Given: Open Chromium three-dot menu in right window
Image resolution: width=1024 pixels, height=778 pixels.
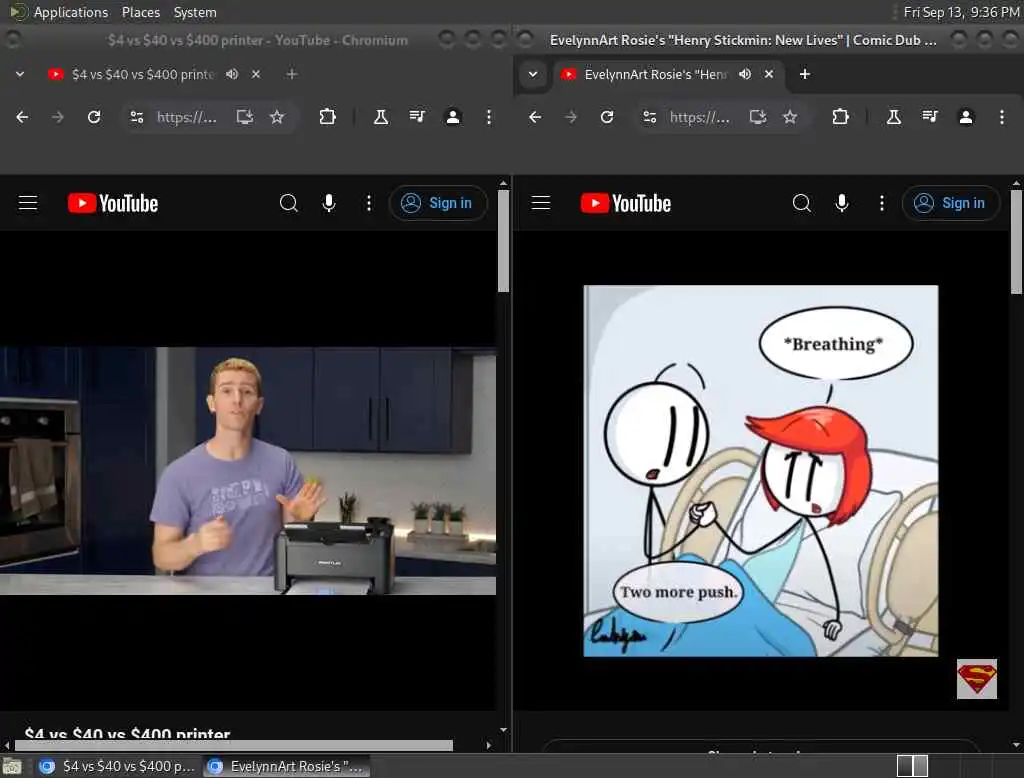Looking at the screenshot, I should (1002, 117).
